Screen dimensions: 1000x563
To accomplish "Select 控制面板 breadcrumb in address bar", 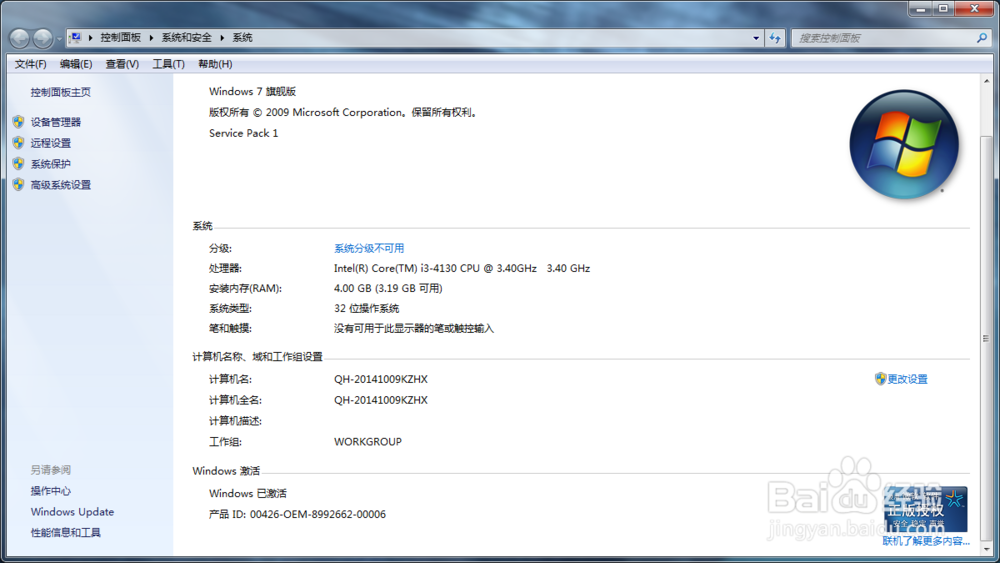I will [121, 38].
